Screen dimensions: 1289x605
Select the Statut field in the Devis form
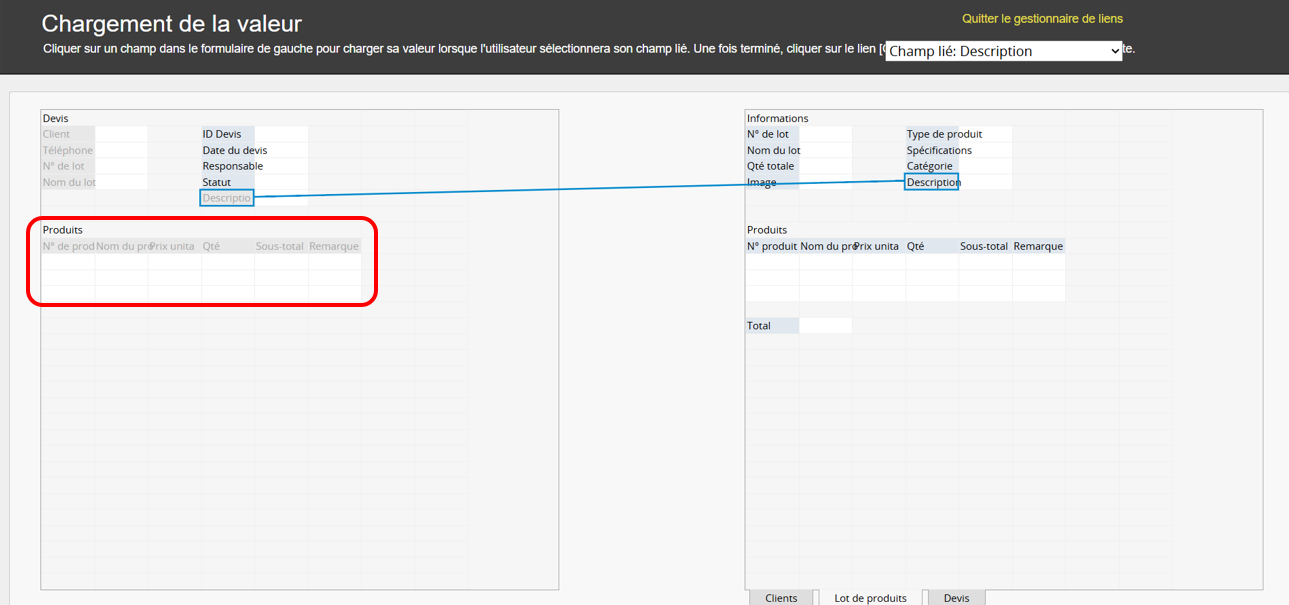tap(217, 182)
